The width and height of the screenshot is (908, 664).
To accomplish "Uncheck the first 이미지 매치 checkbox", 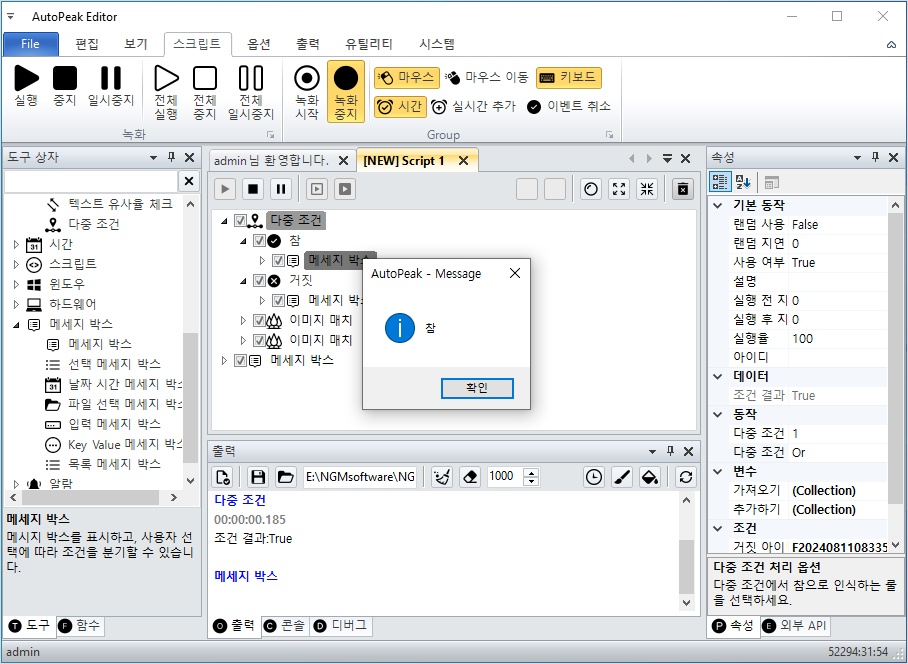I will (x=259, y=320).
